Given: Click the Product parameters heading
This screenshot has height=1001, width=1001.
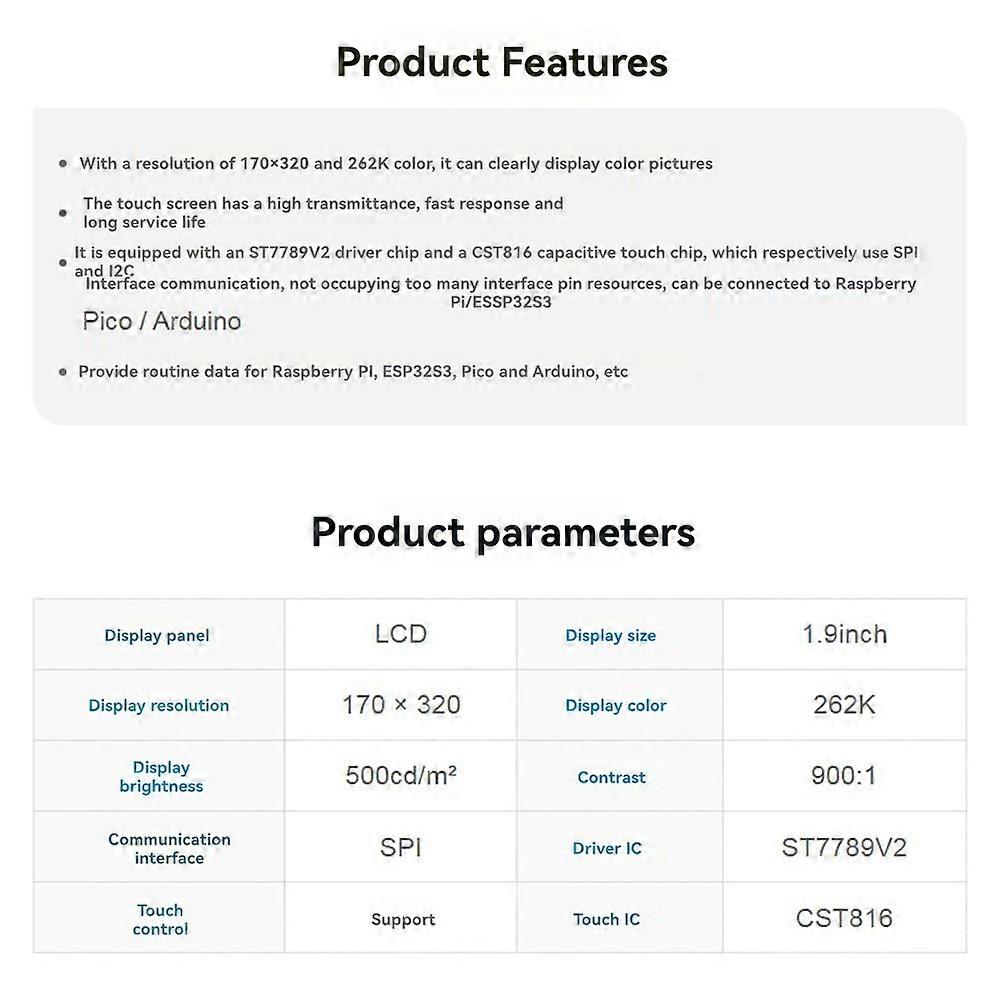Looking at the screenshot, I should [x=503, y=532].
